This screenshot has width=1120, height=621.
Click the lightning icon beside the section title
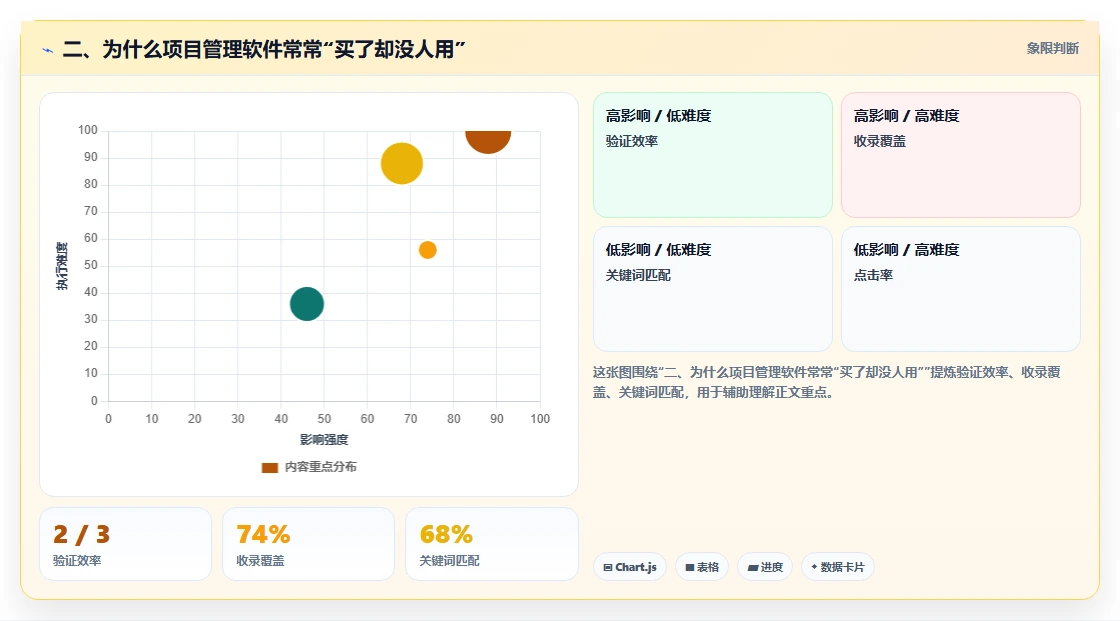tap(48, 50)
